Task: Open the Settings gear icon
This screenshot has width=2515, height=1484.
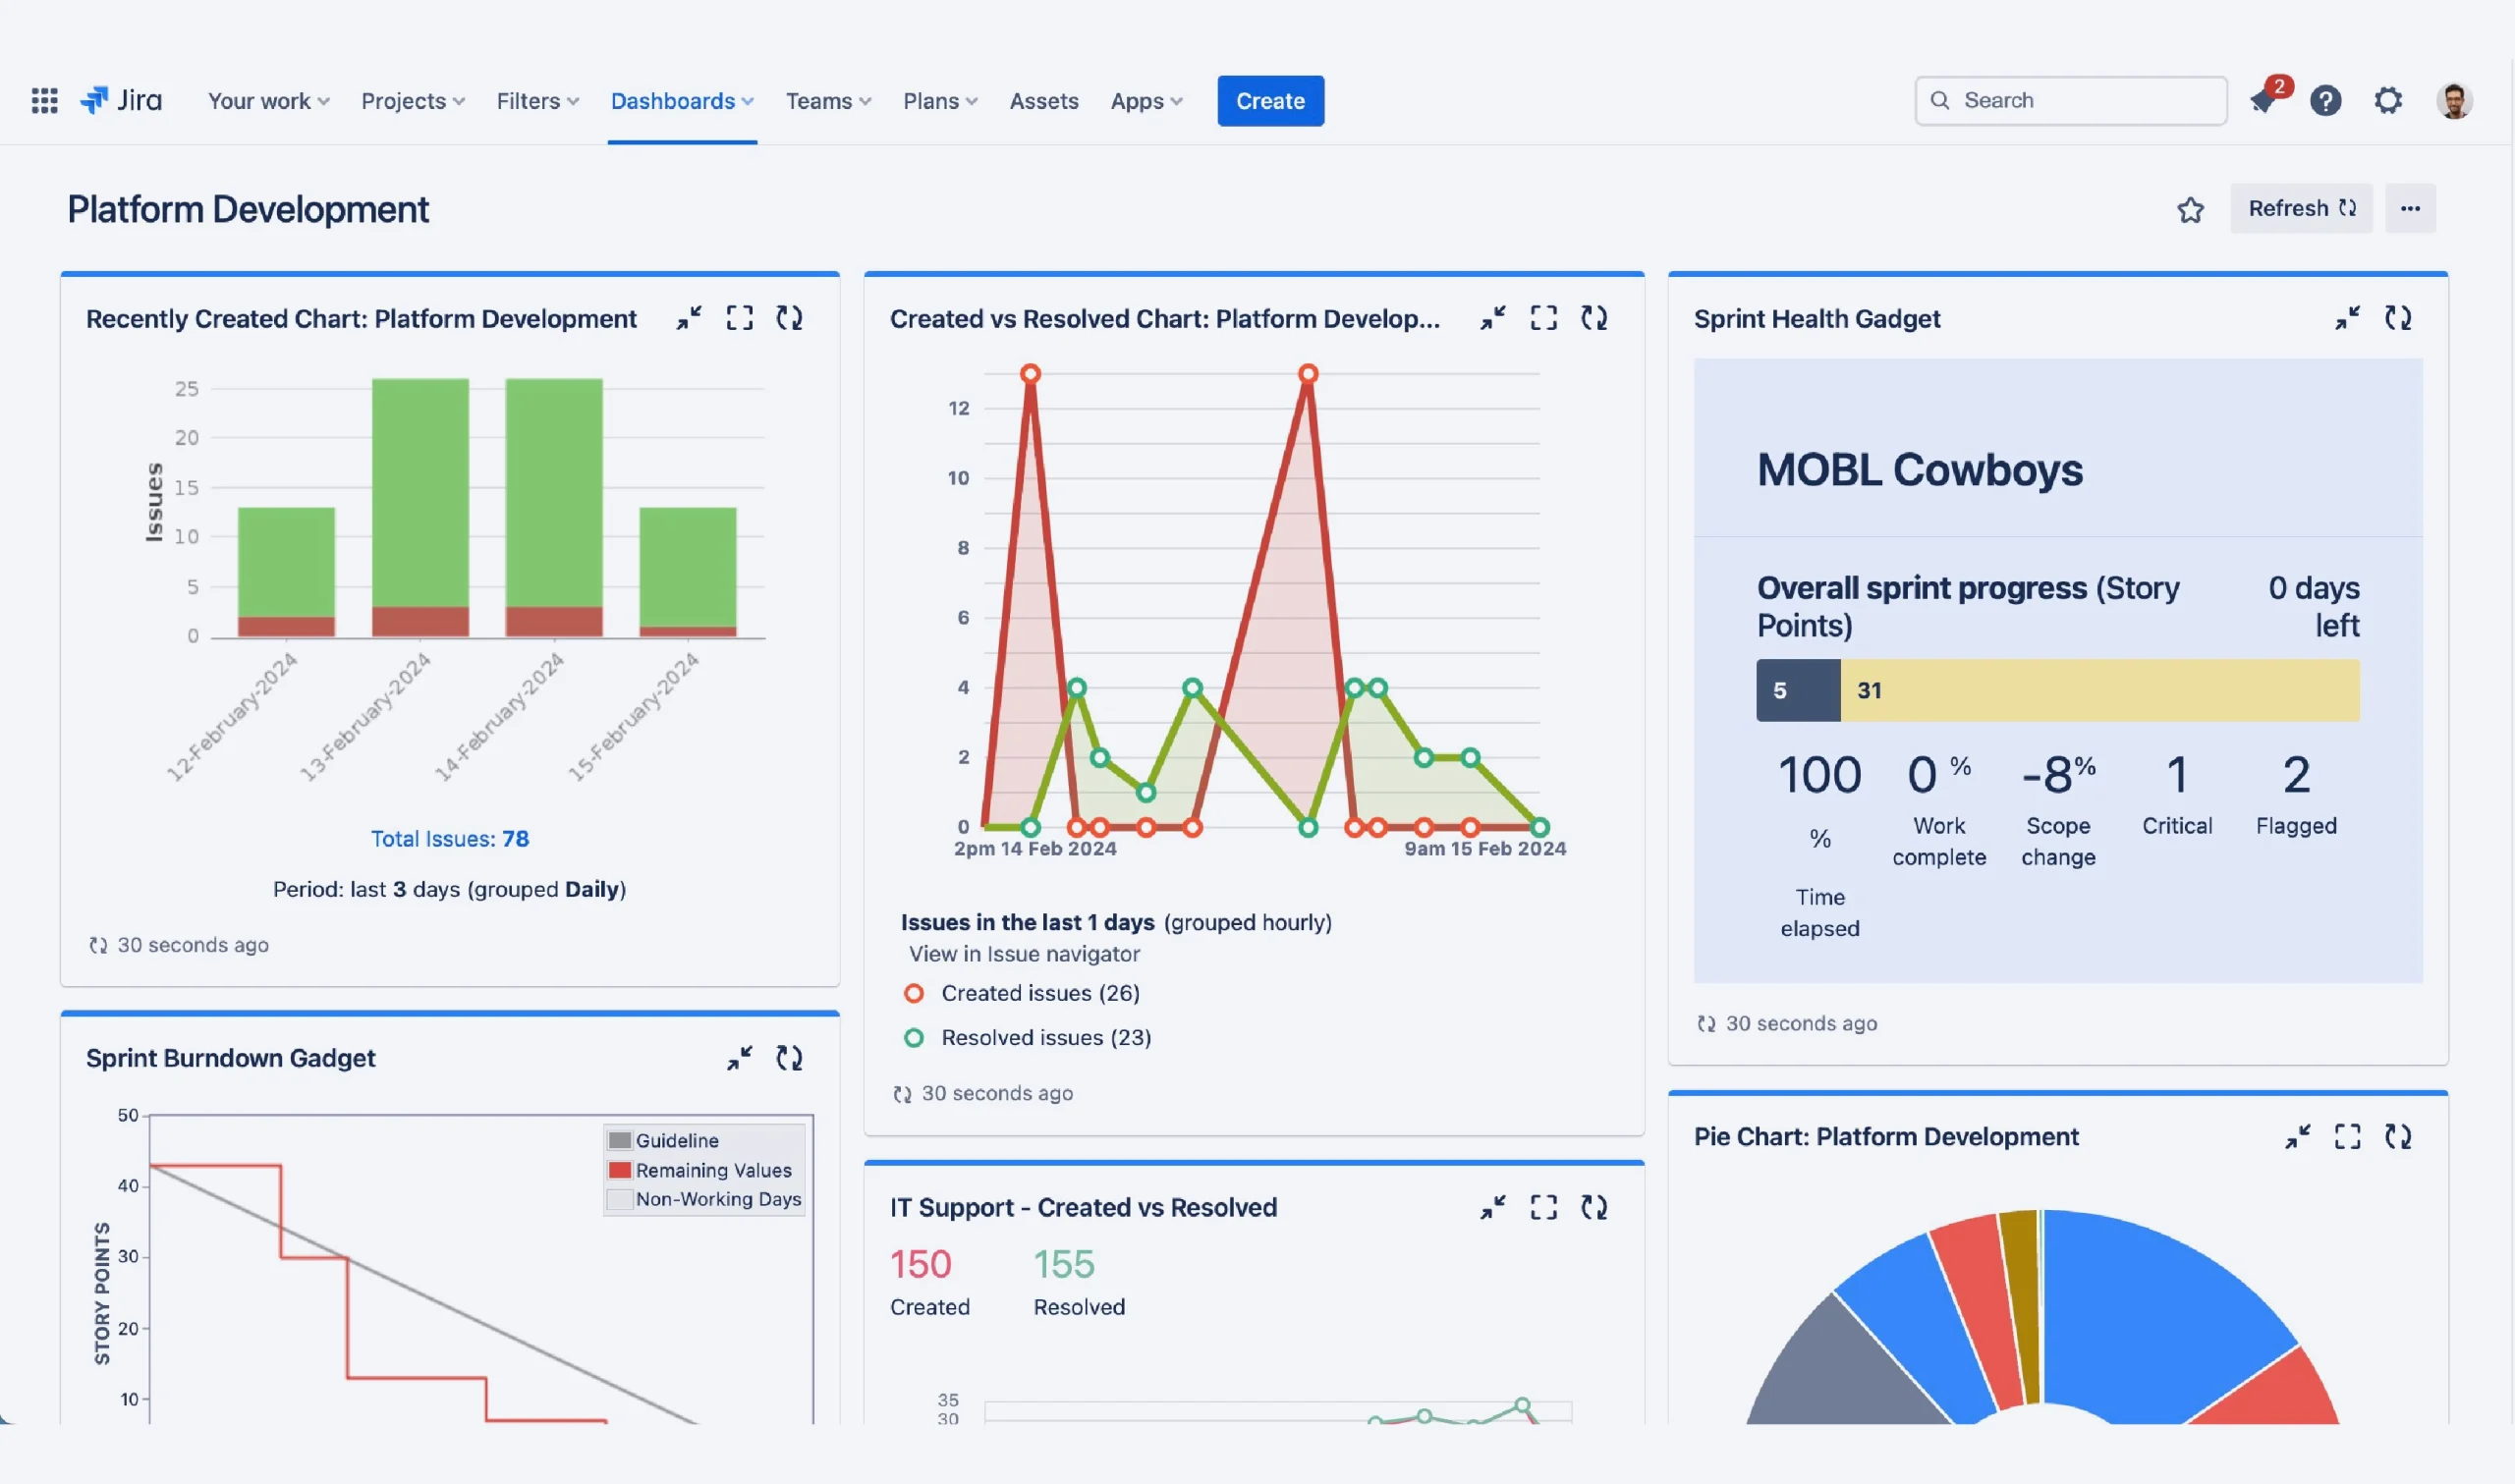Action: pos(2388,100)
